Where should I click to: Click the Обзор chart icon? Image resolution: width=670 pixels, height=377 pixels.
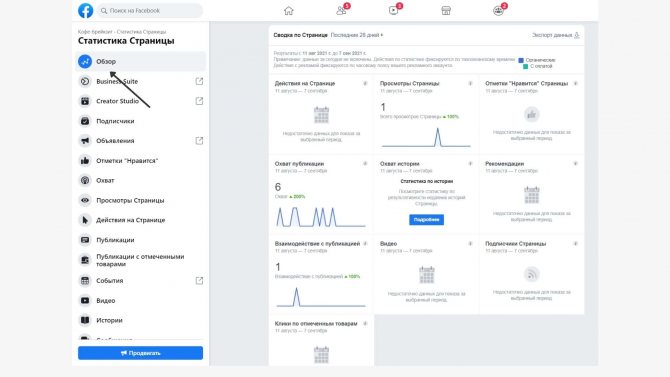point(85,62)
